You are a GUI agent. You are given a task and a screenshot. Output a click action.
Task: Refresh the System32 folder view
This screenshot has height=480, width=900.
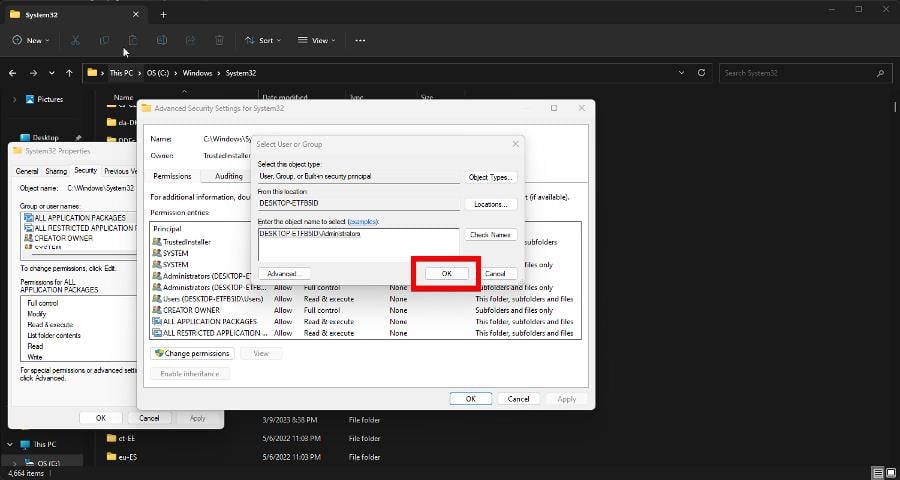click(701, 73)
